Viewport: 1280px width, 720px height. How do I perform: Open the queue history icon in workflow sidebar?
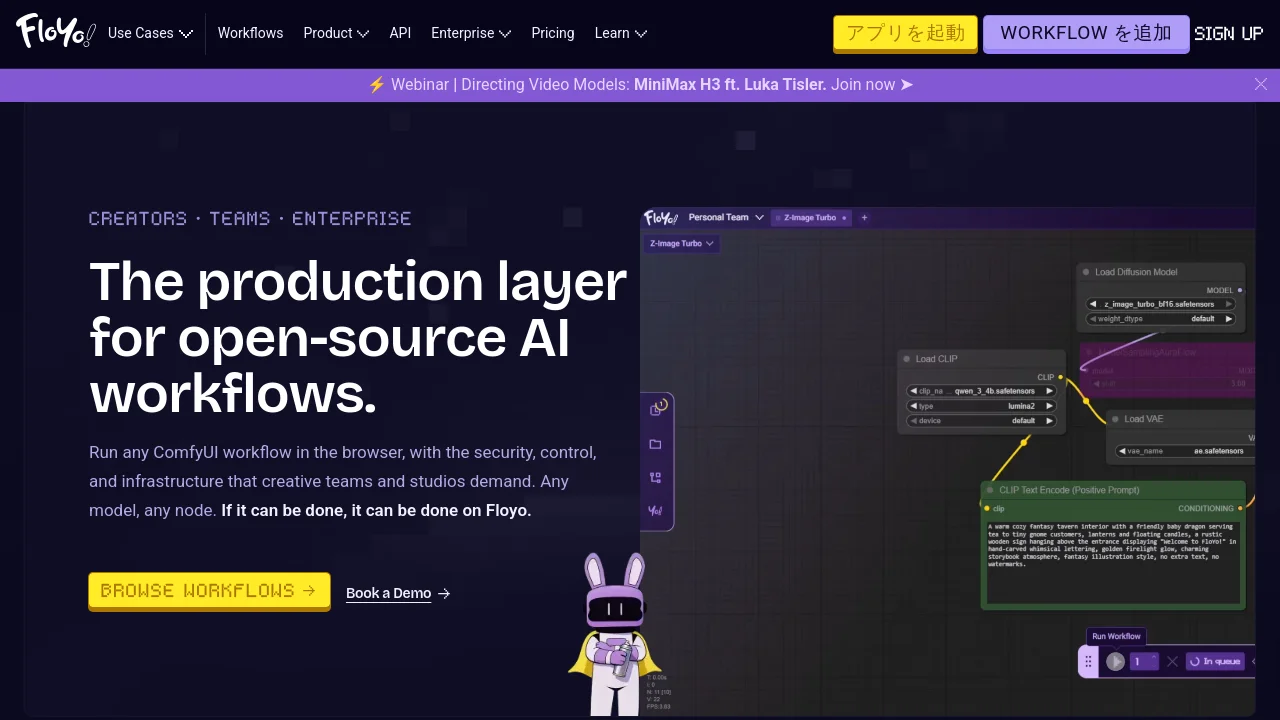[657, 408]
